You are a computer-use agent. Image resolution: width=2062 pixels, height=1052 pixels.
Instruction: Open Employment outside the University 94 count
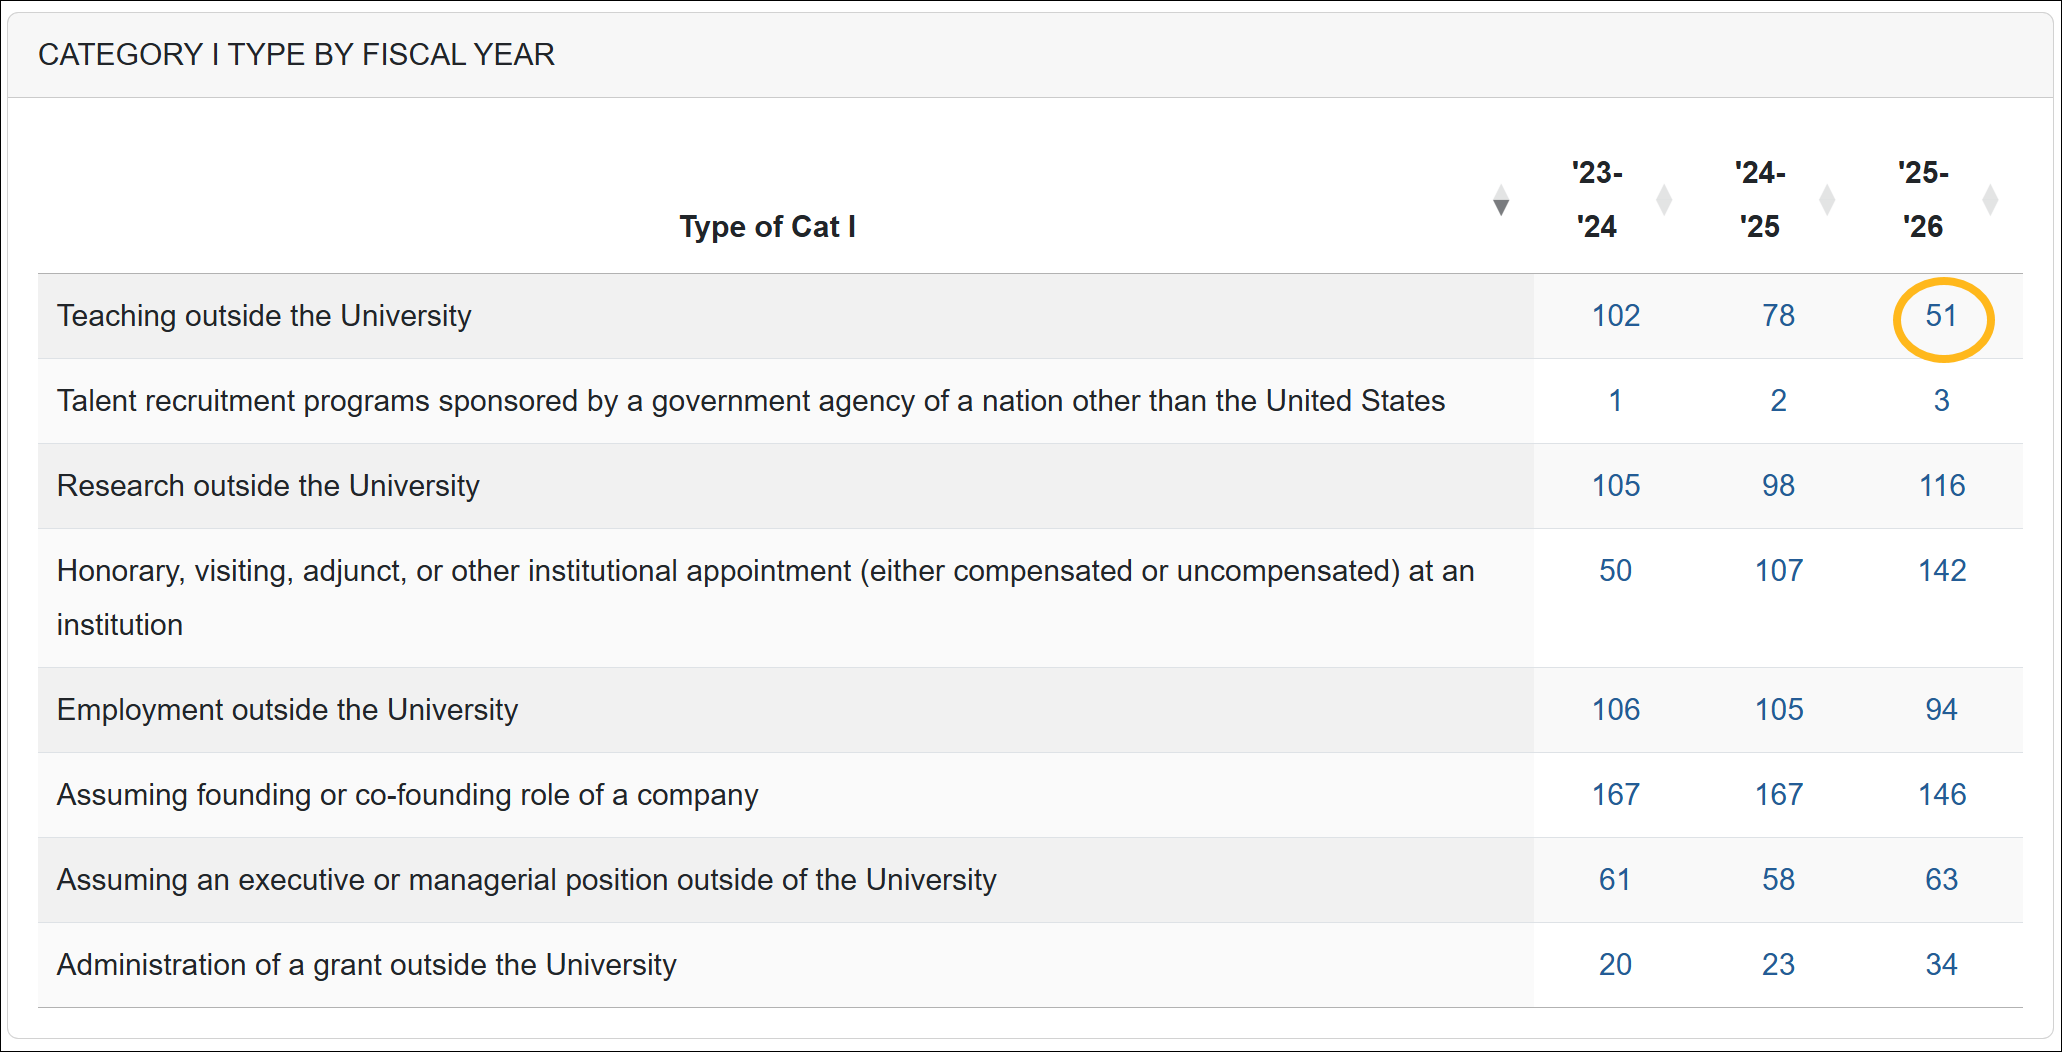1941,710
